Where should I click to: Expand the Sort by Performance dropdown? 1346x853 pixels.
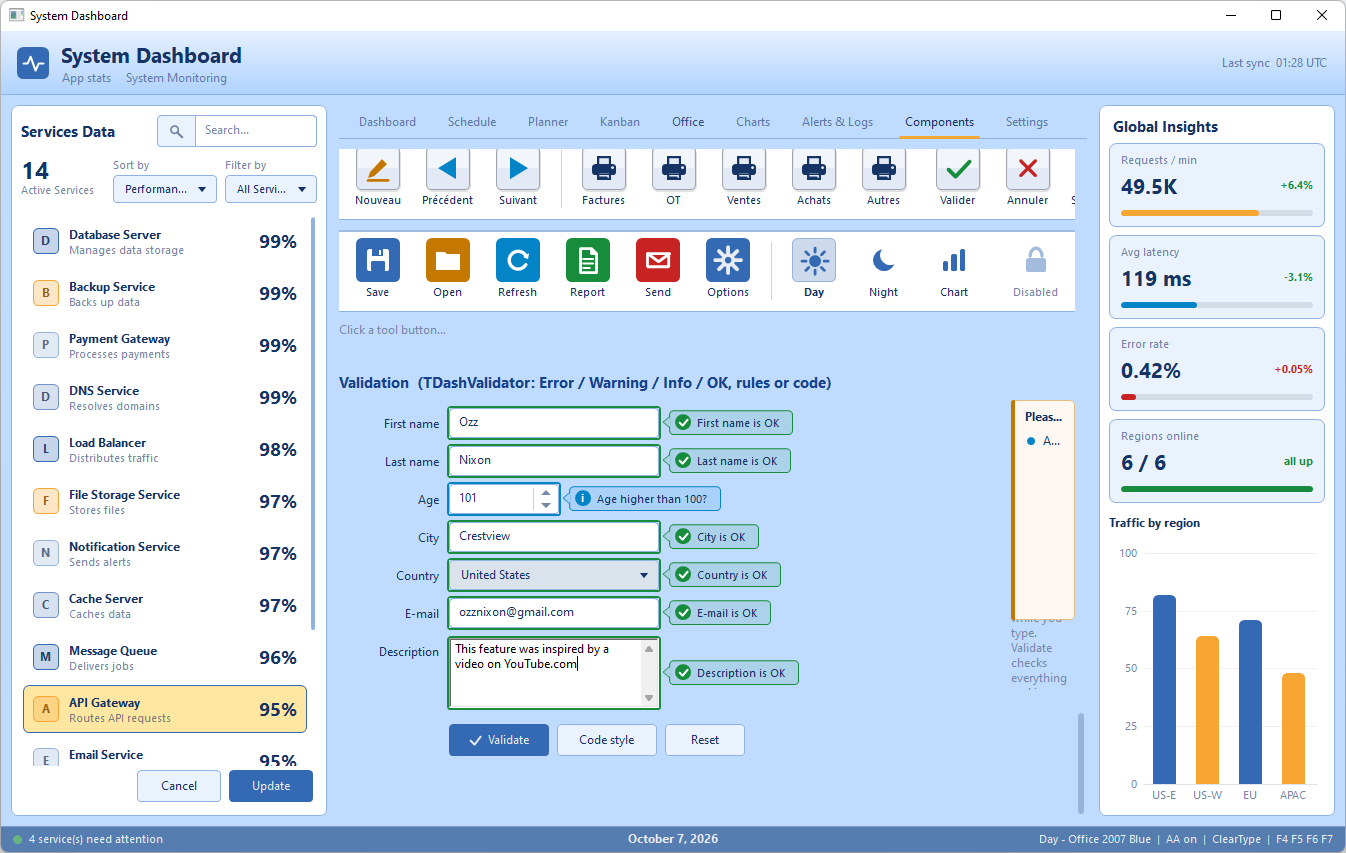[x=165, y=189]
